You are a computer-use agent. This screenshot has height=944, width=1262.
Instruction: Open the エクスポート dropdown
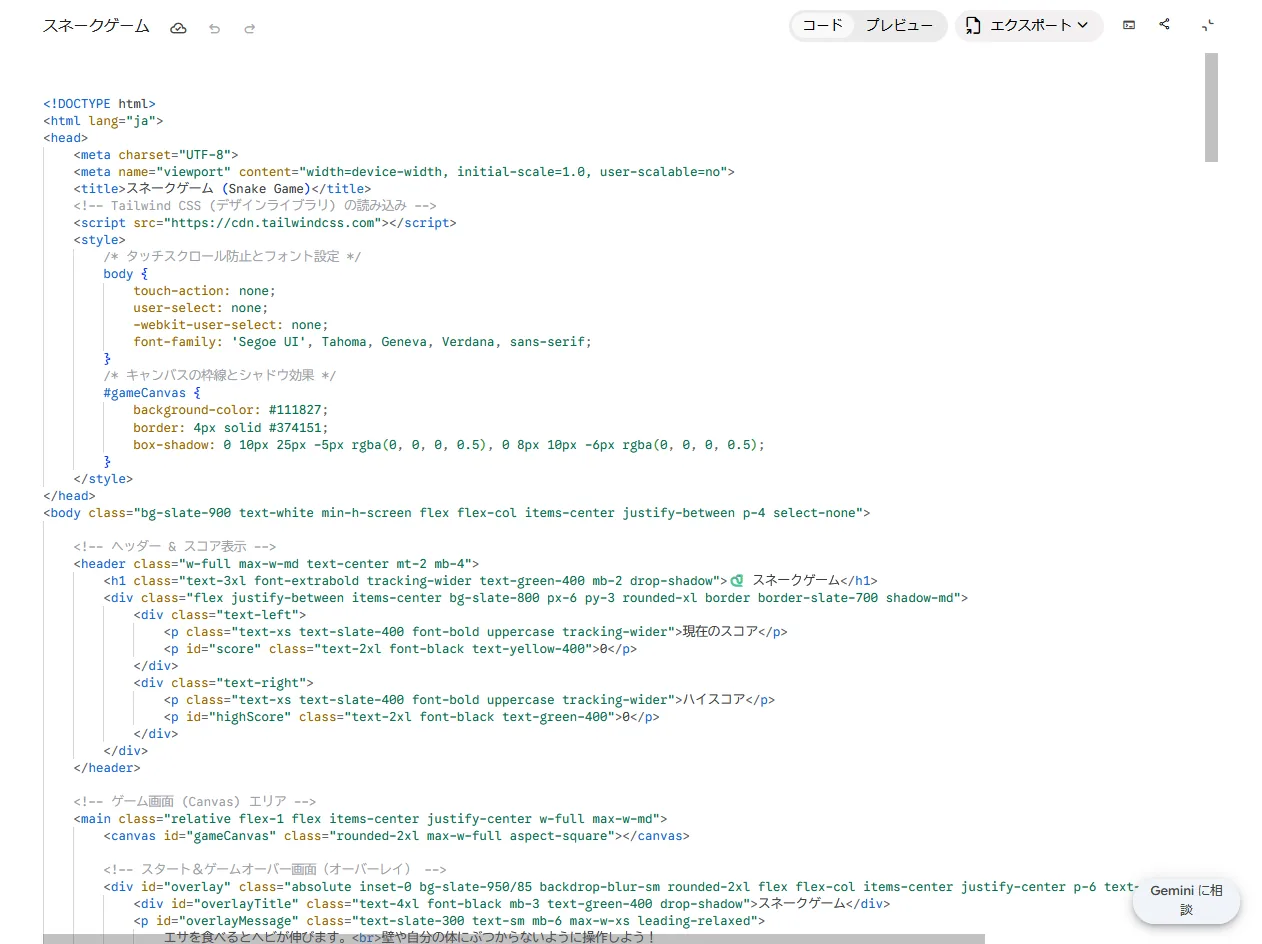point(1029,26)
